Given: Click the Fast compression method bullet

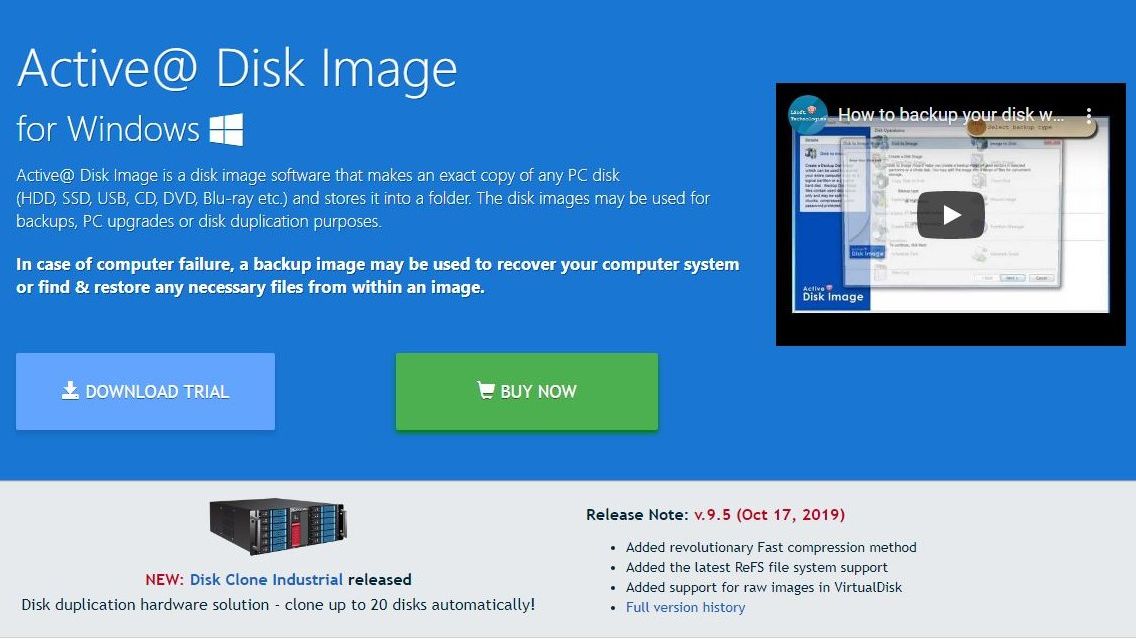Looking at the screenshot, I should point(771,547).
